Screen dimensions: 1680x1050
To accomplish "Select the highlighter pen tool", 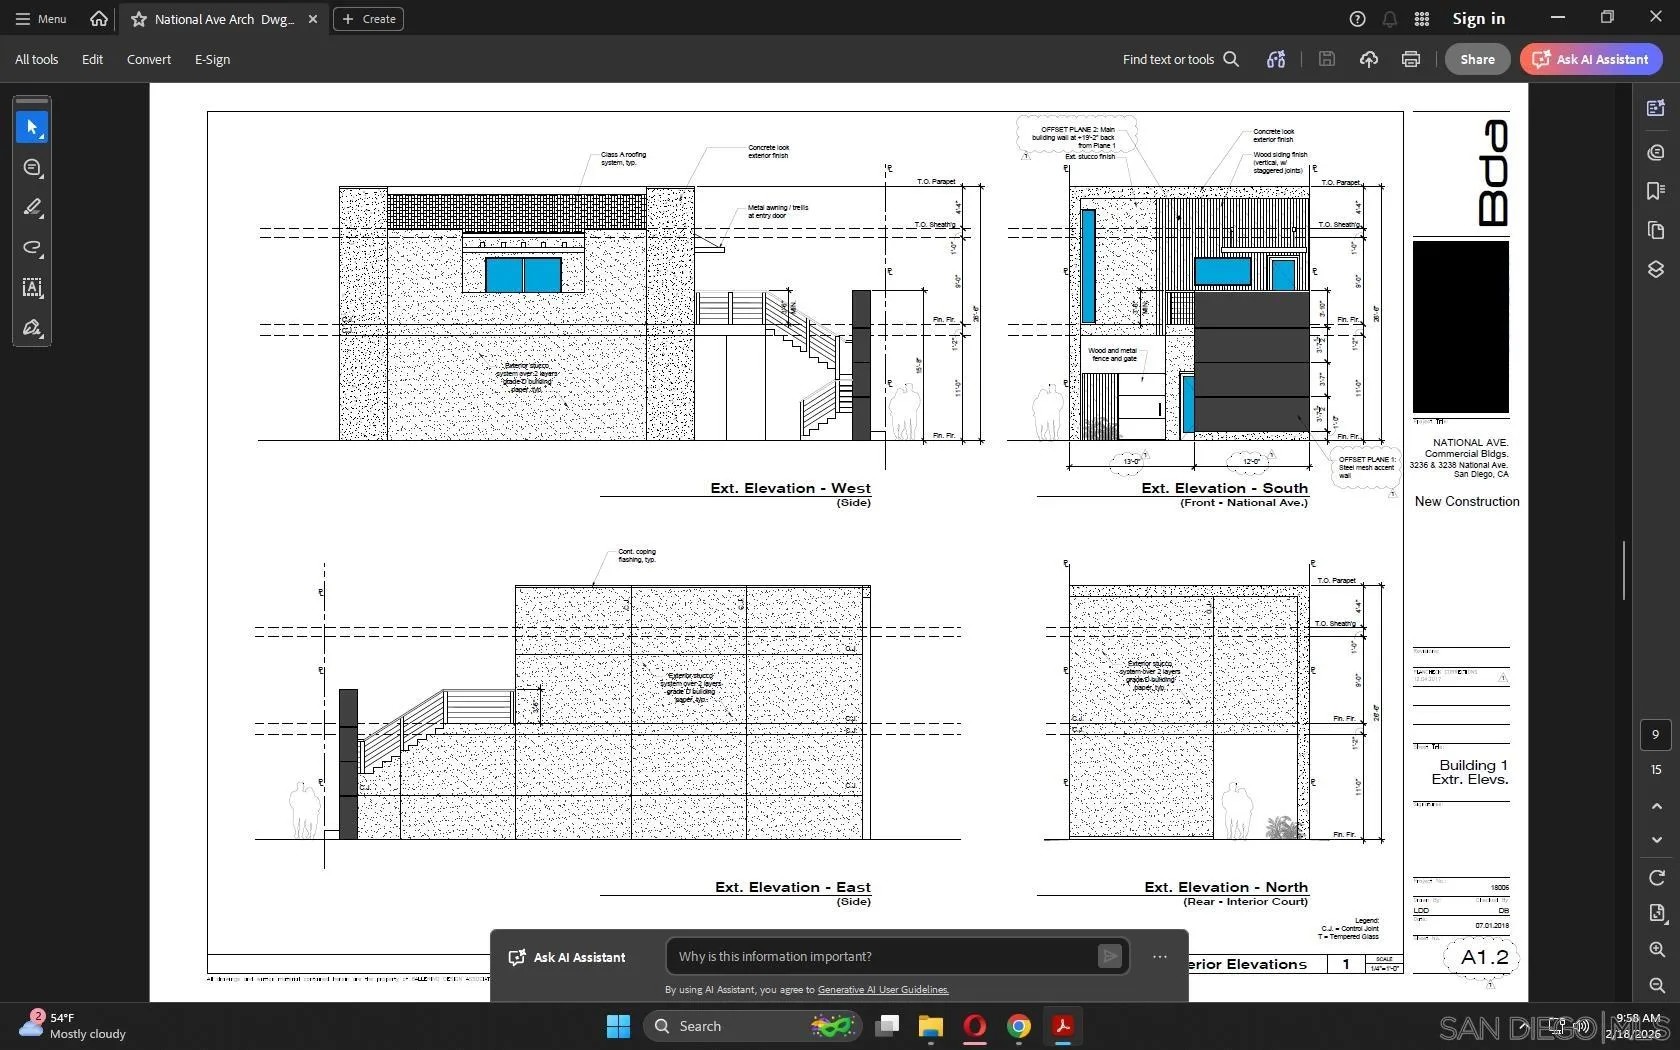I will click(32, 208).
